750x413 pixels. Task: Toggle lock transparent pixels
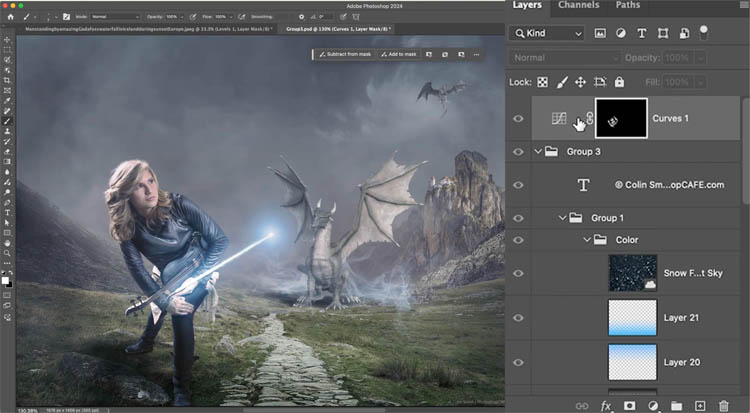click(542, 82)
